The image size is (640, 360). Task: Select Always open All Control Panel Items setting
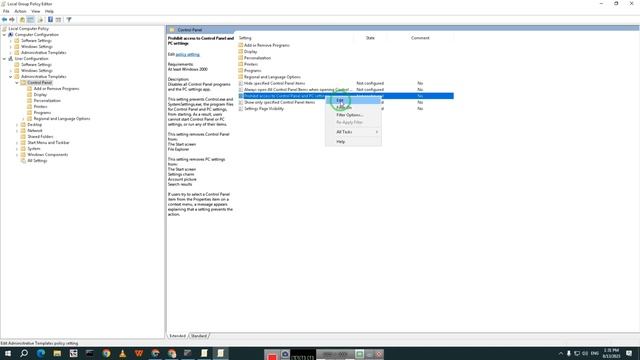(x=298, y=89)
